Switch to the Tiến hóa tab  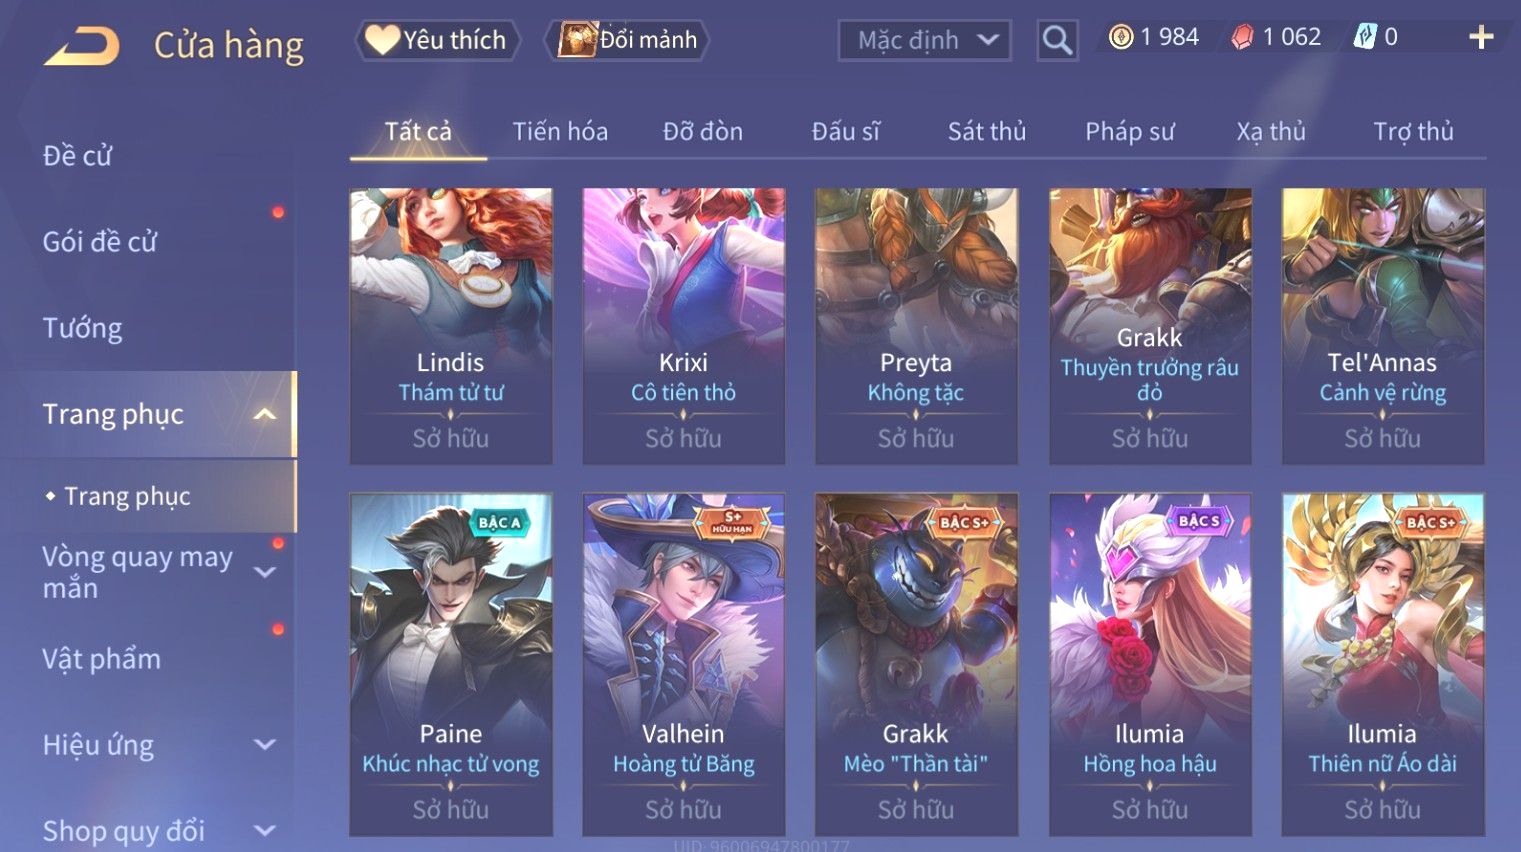560,131
